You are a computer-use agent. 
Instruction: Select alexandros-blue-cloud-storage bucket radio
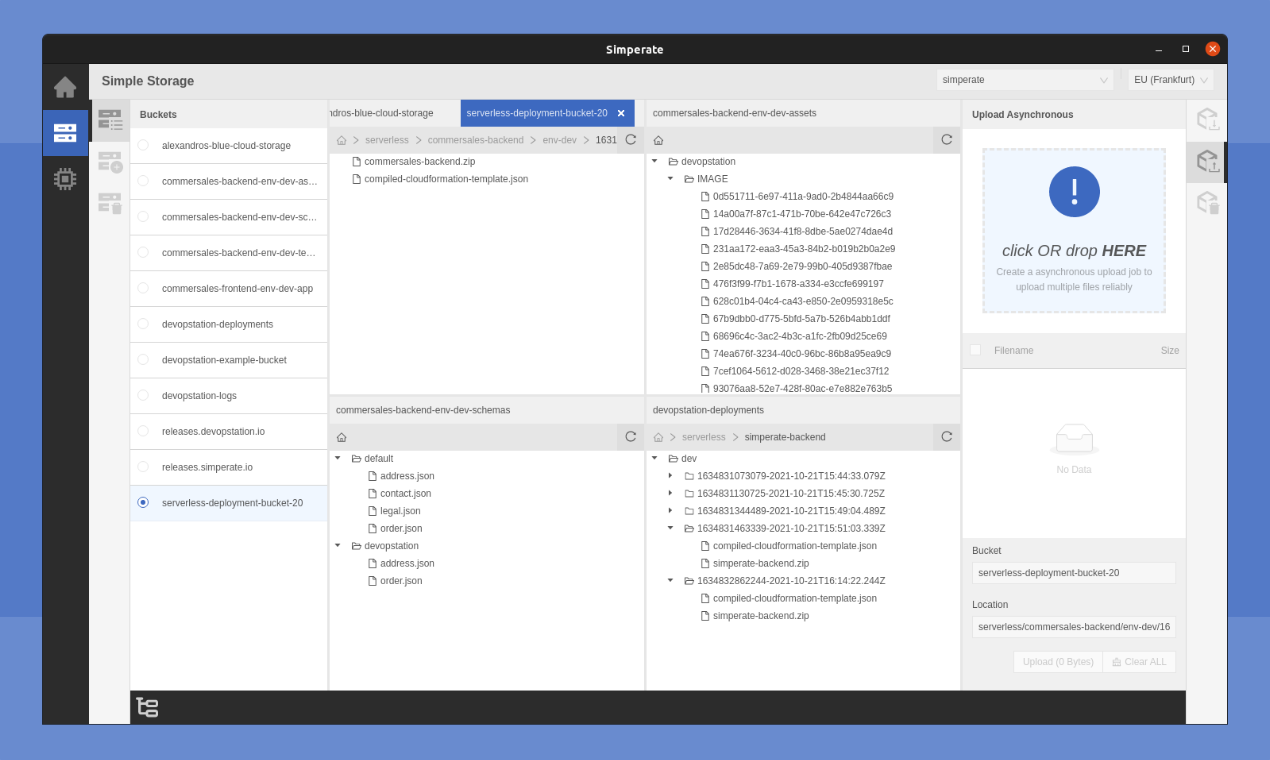[x=143, y=145]
